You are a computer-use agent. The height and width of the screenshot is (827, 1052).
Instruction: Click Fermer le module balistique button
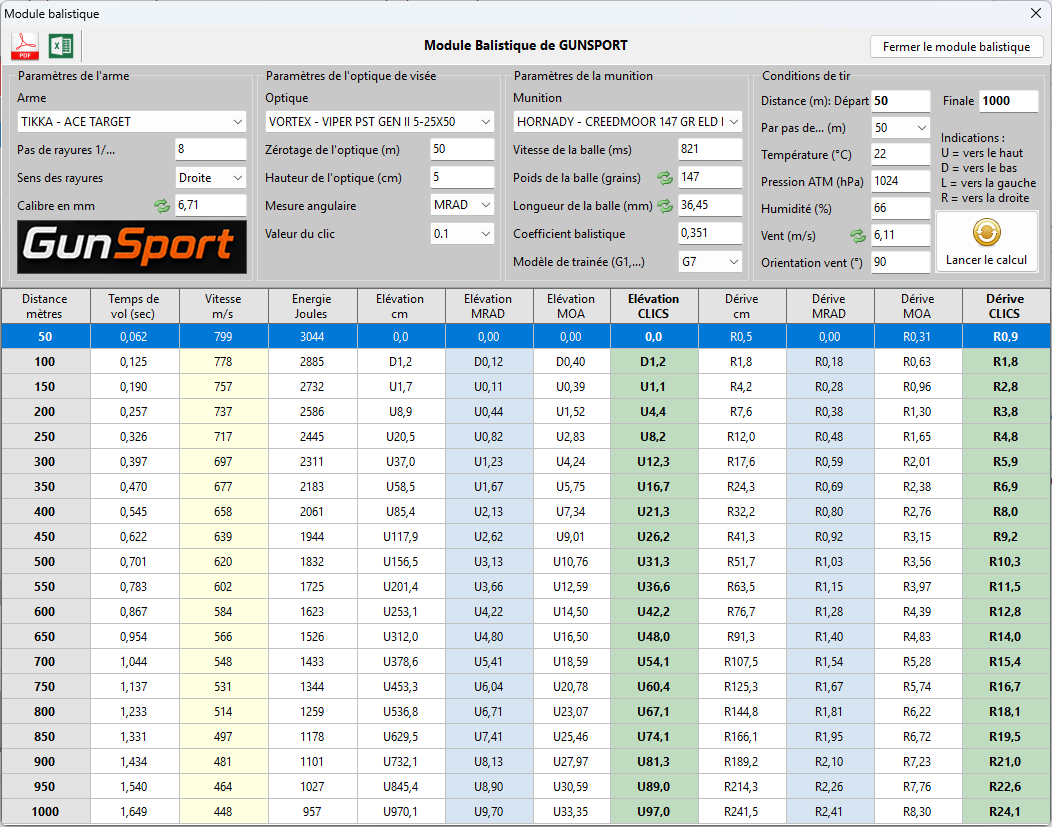coord(956,47)
